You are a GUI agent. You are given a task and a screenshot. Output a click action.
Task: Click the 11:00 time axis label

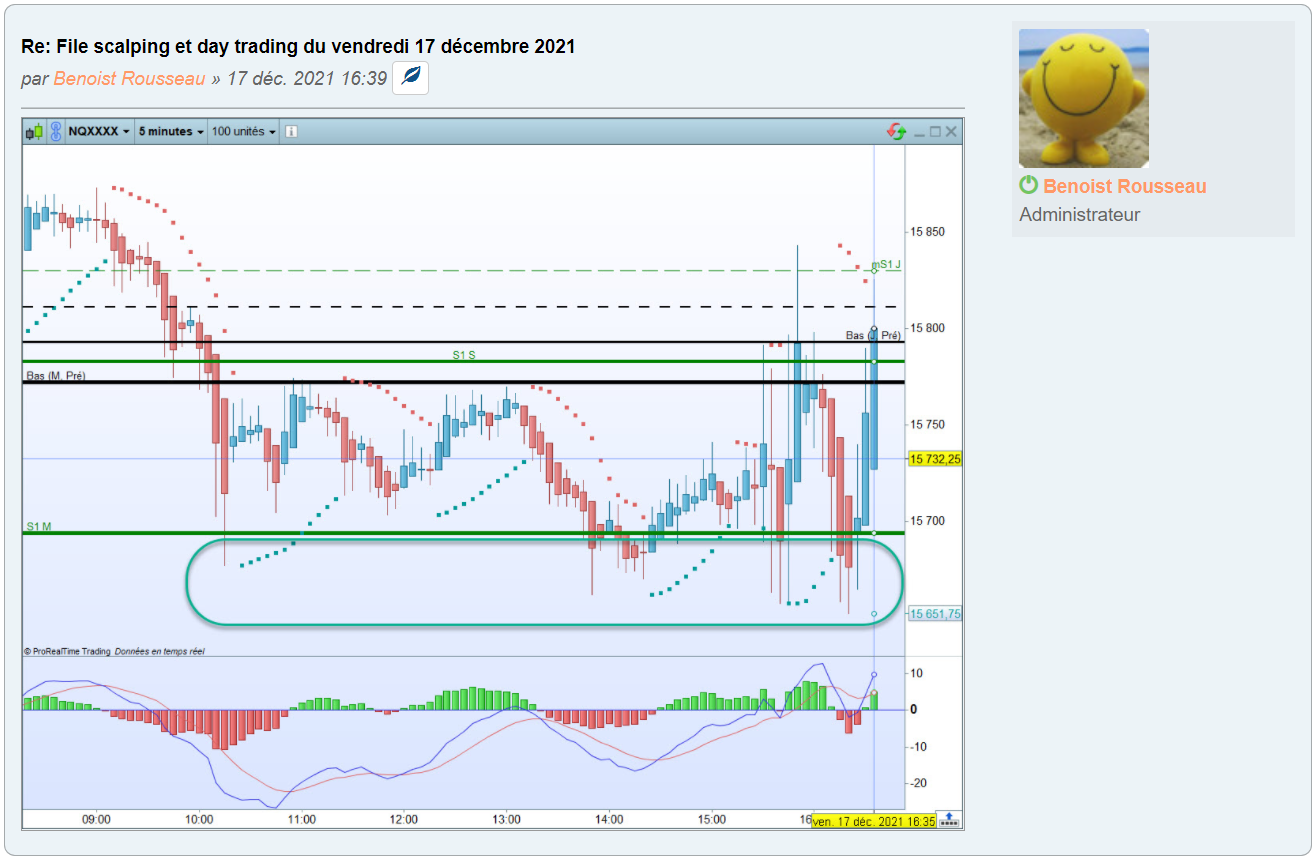pos(302,819)
